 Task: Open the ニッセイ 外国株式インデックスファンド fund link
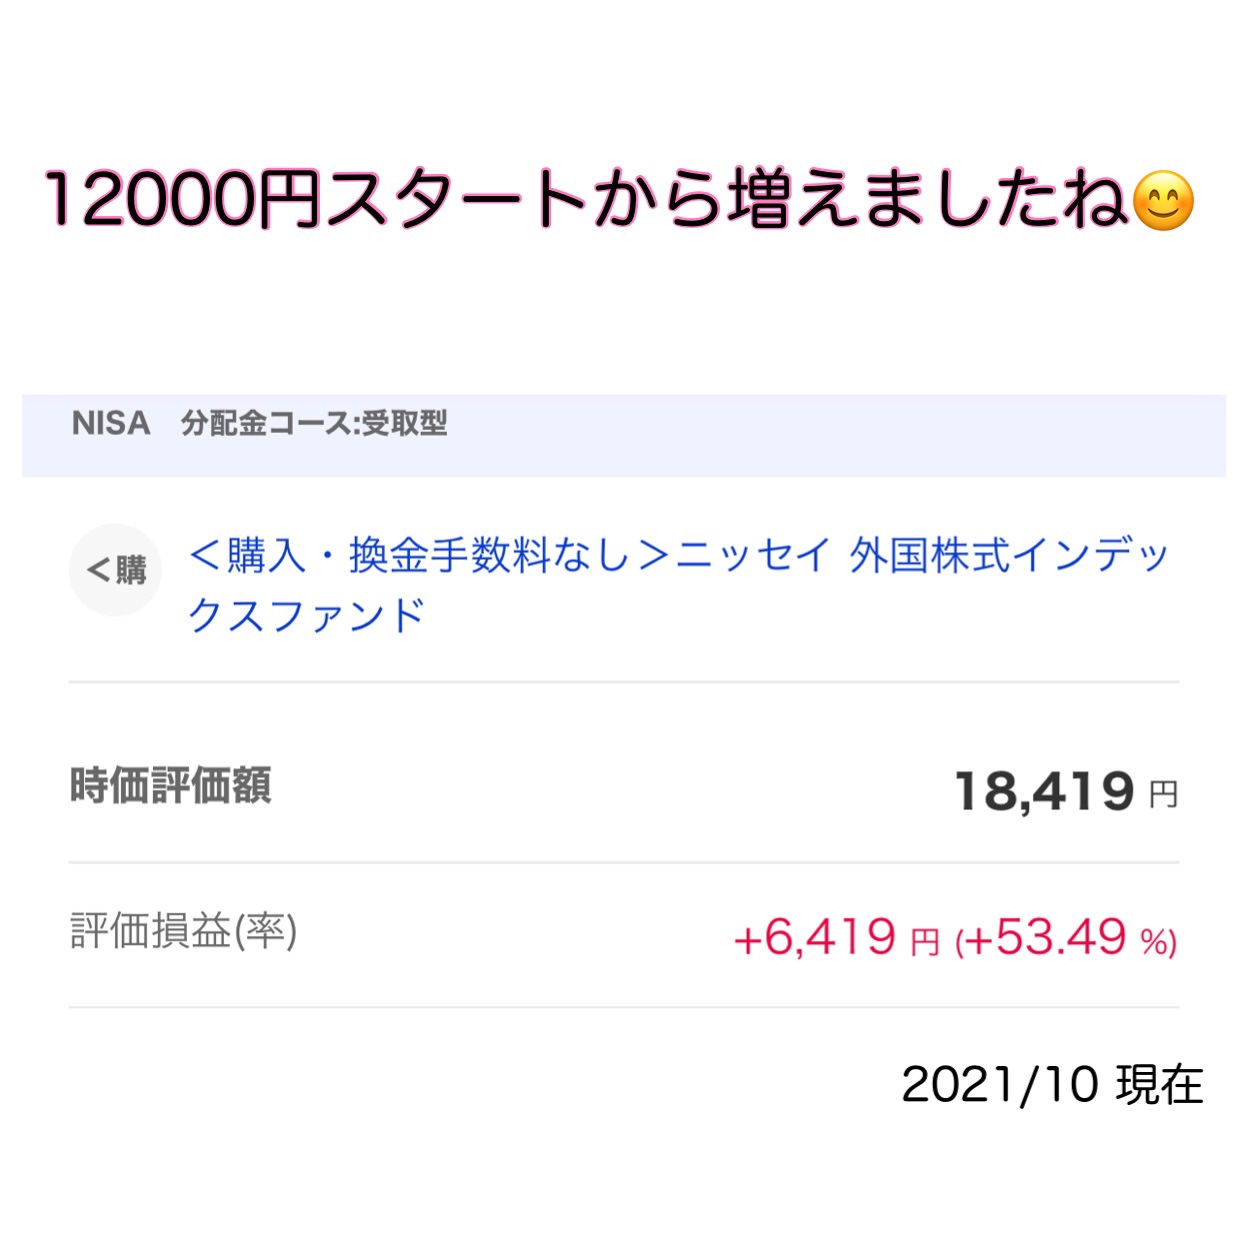coord(678,585)
